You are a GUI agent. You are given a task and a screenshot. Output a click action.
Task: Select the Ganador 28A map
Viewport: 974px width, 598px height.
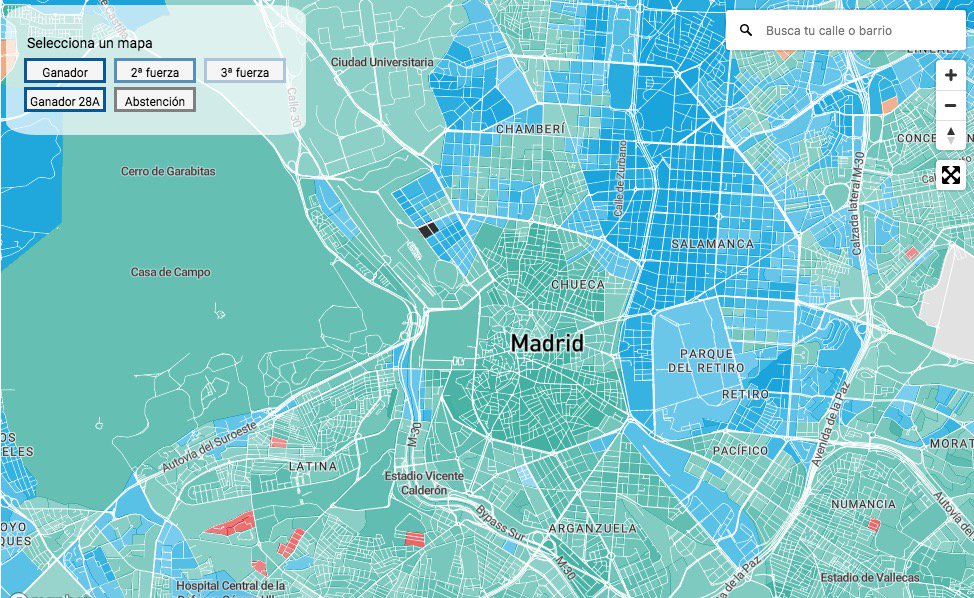click(x=65, y=101)
